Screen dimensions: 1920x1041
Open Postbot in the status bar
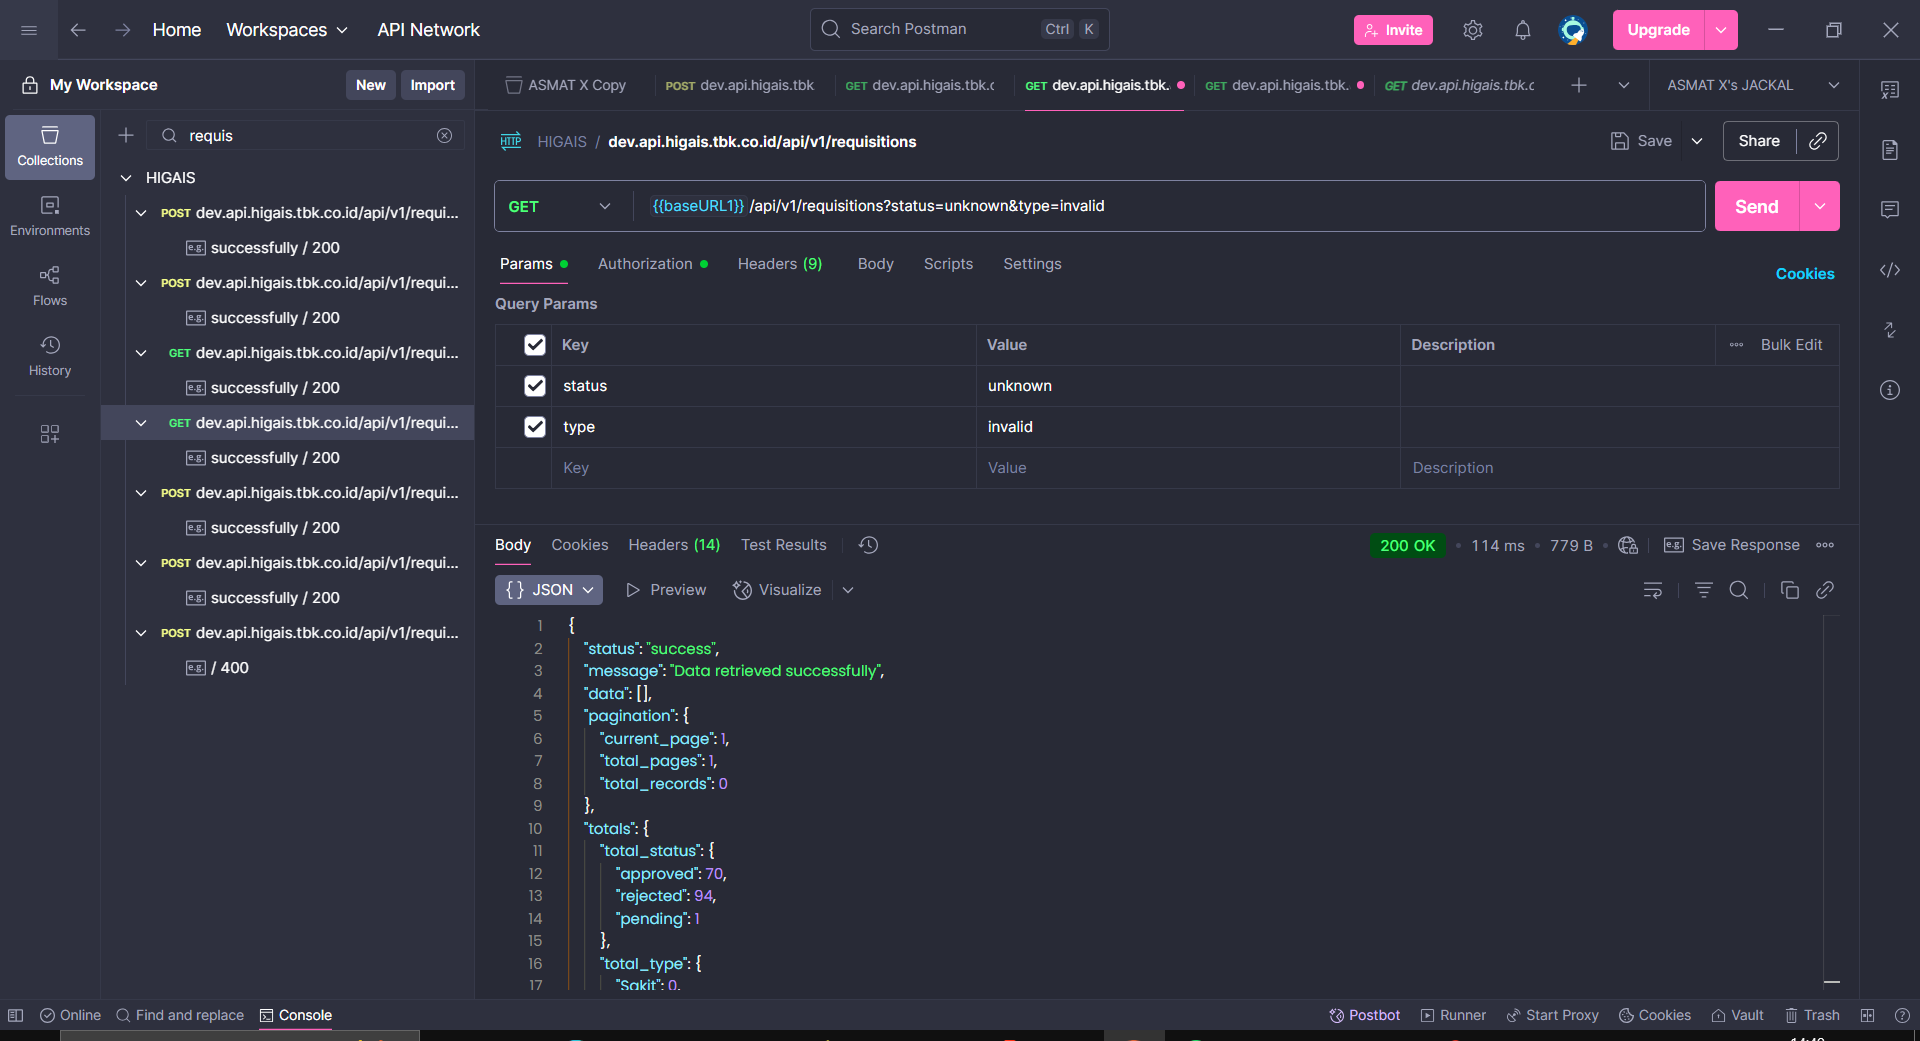pos(1365,1015)
